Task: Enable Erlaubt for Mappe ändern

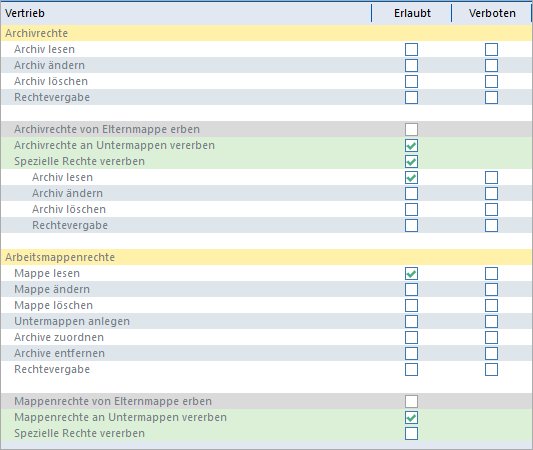Action: (411, 289)
